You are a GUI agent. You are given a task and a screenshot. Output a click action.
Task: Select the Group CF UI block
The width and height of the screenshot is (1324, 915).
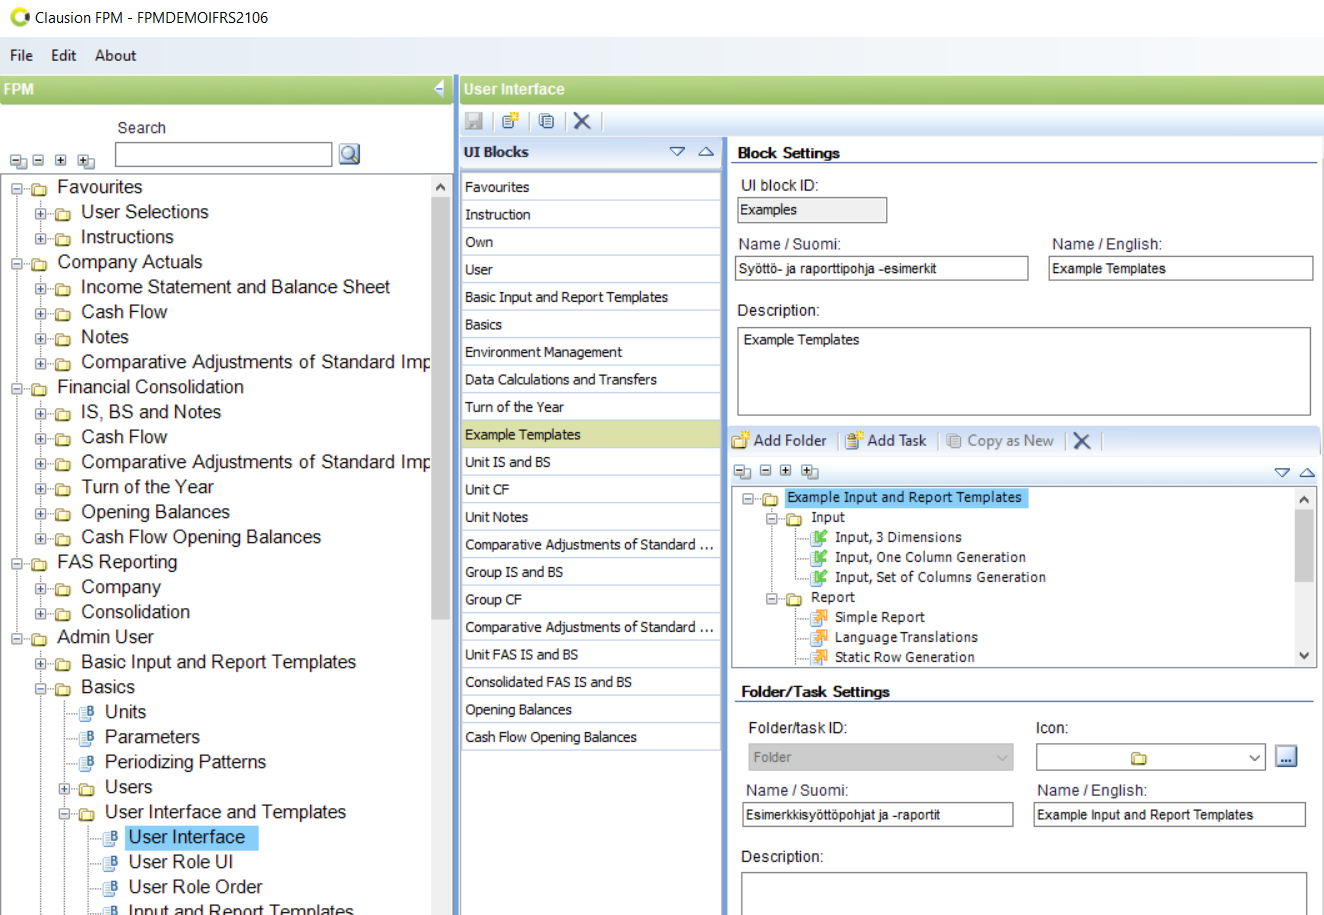pyautogui.click(x=590, y=600)
